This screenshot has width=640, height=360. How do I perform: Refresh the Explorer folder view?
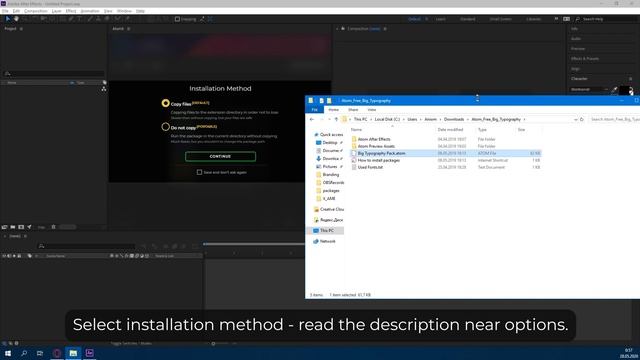point(582,120)
